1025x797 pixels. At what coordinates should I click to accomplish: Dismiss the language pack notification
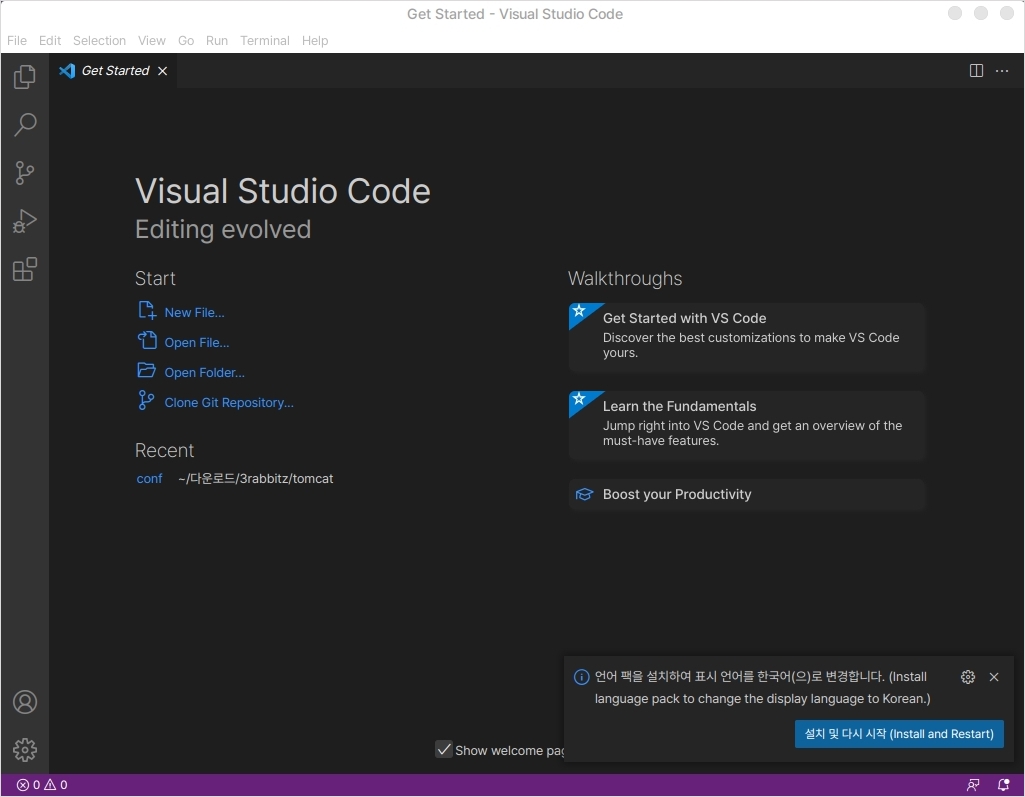tap(994, 677)
